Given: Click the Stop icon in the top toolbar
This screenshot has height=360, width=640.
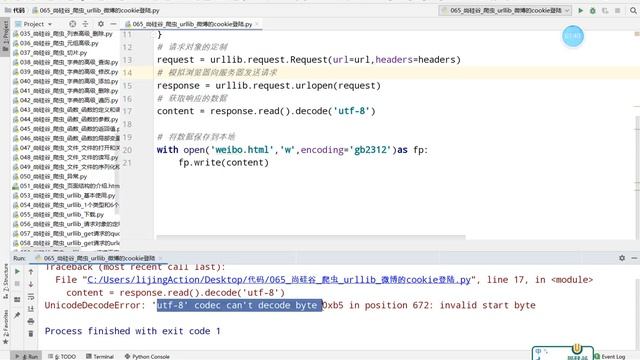Looking at the screenshot, I should pos(618,11).
